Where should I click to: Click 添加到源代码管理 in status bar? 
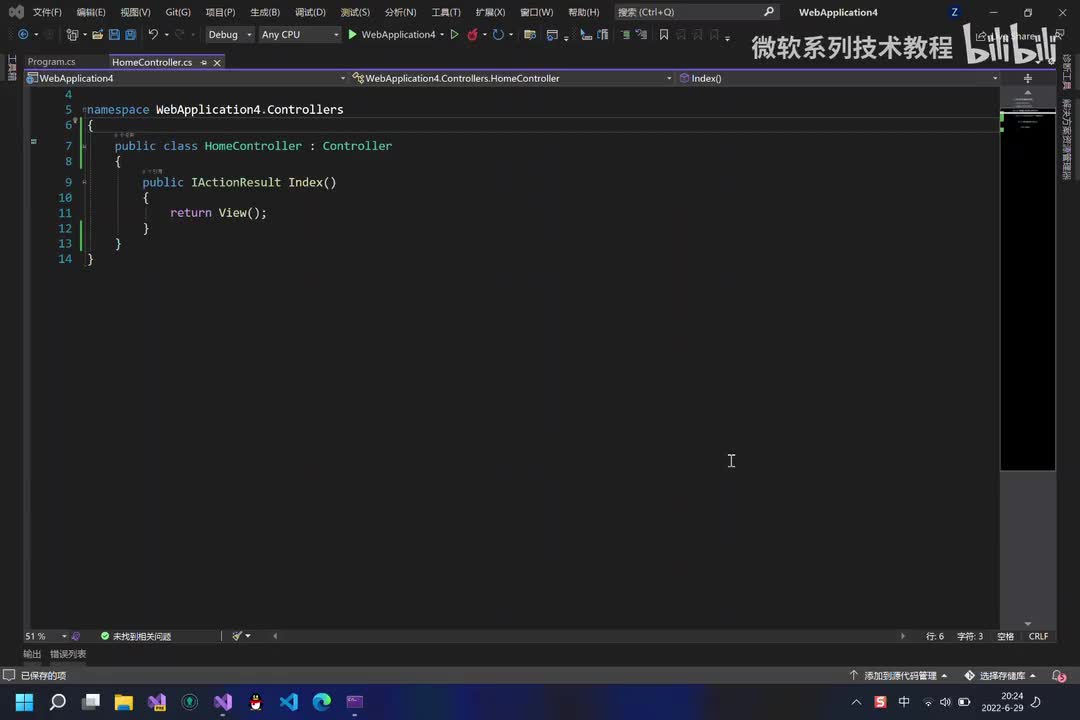pos(898,675)
